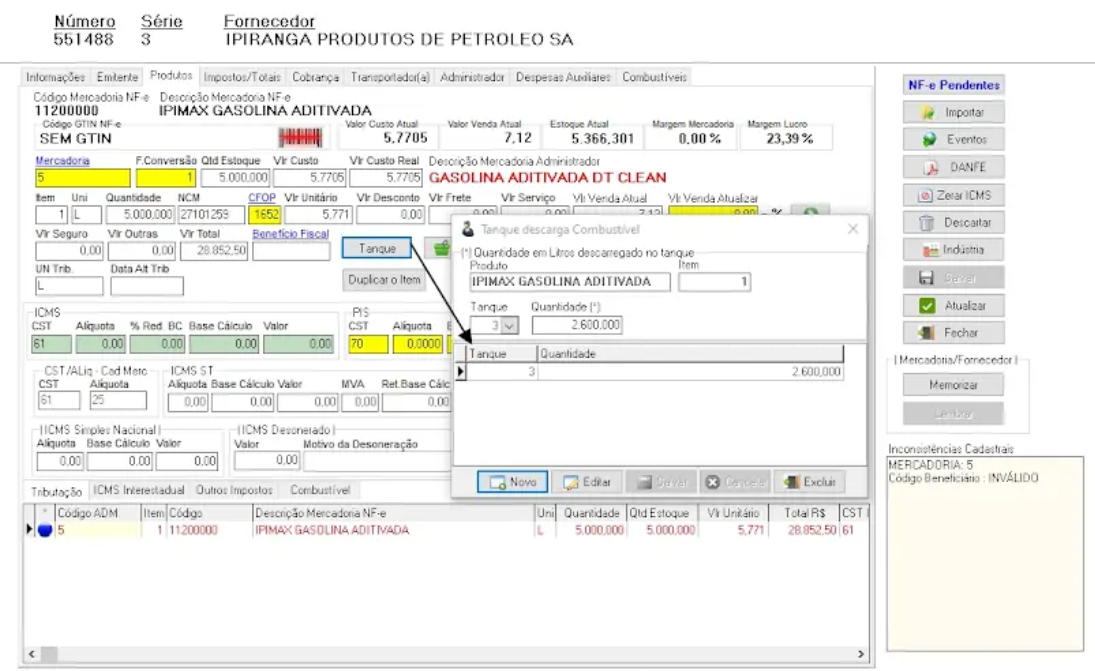Click the Inconsistências Cadastrais text box
Image resolution: width=1095 pixels, height=671 pixels.
(x=985, y=554)
